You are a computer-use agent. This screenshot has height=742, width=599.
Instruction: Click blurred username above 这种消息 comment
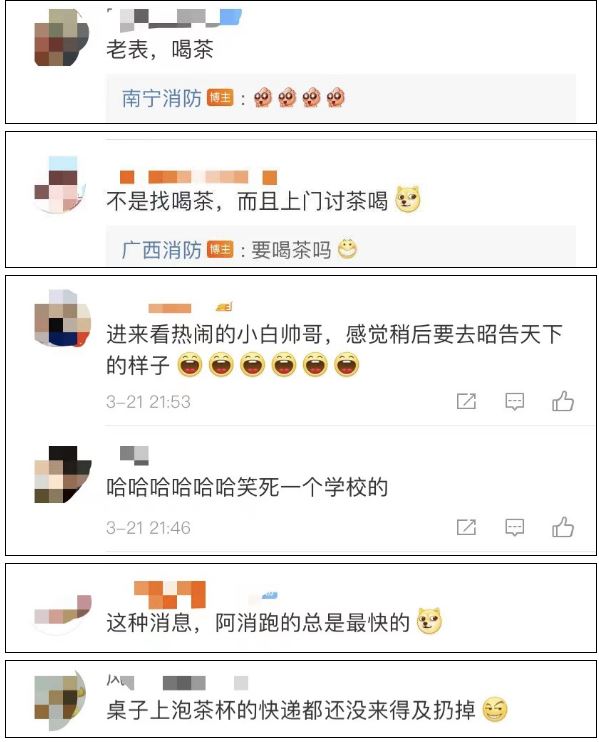(x=170, y=594)
